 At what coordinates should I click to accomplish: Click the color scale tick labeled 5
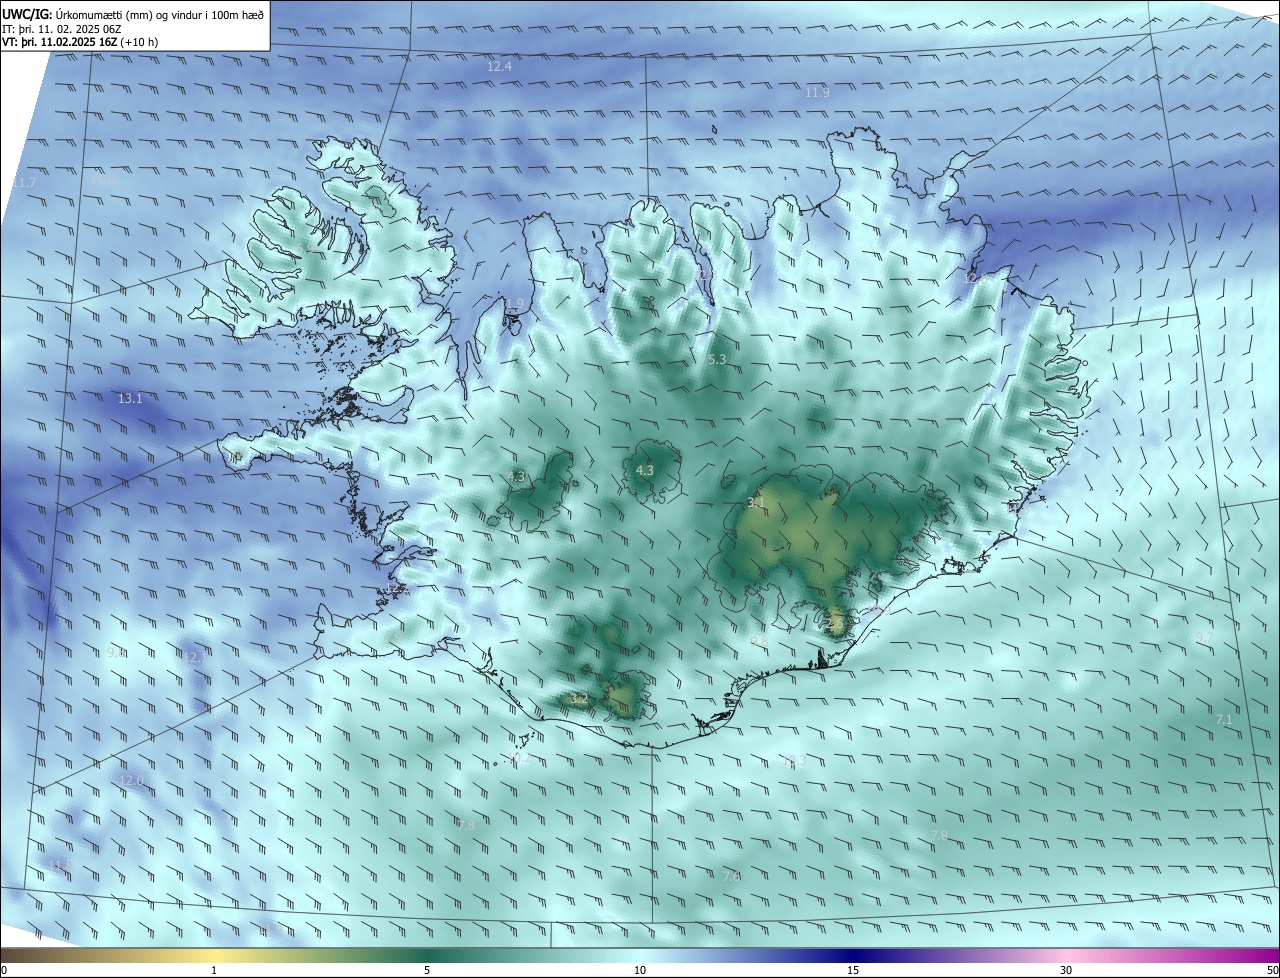pos(427,970)
